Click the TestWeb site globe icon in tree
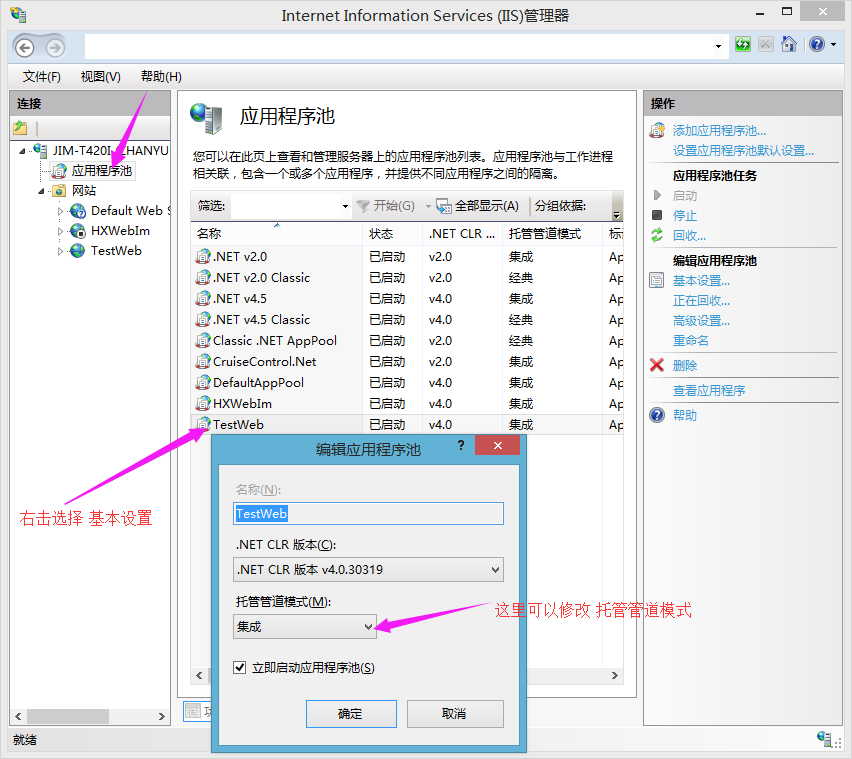The width and height of the screenshot is (852, 759). [x=78, y=251]
